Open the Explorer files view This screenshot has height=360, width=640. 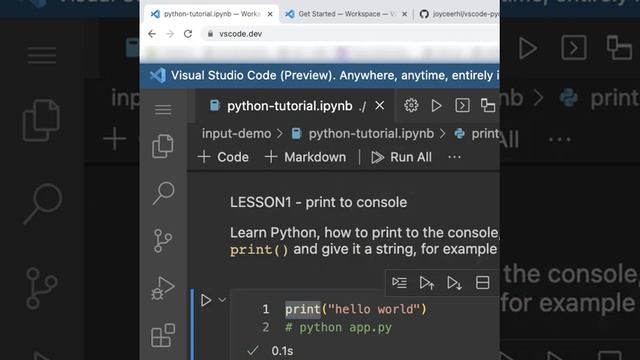pyautogui.click(x=163, y=146)
